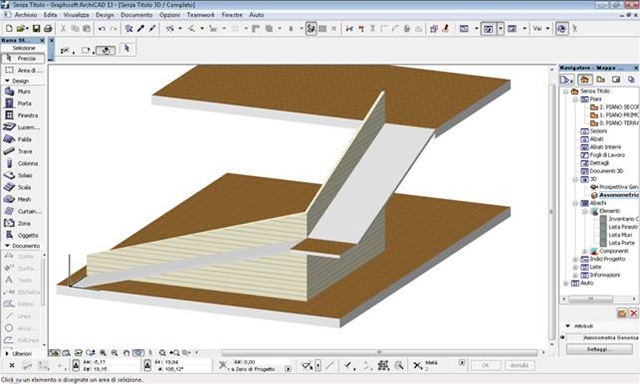Select 2. PIANO SECONDO in Navigator
The image size is (640, 384).
click(x=614, y=107)
